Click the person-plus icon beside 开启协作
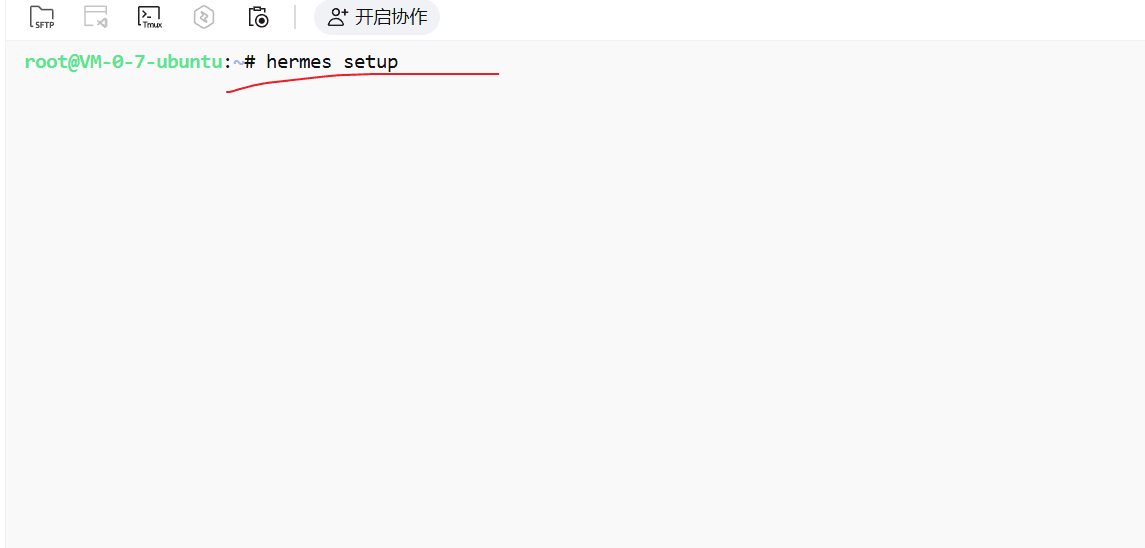 click(x=337, y=17)
